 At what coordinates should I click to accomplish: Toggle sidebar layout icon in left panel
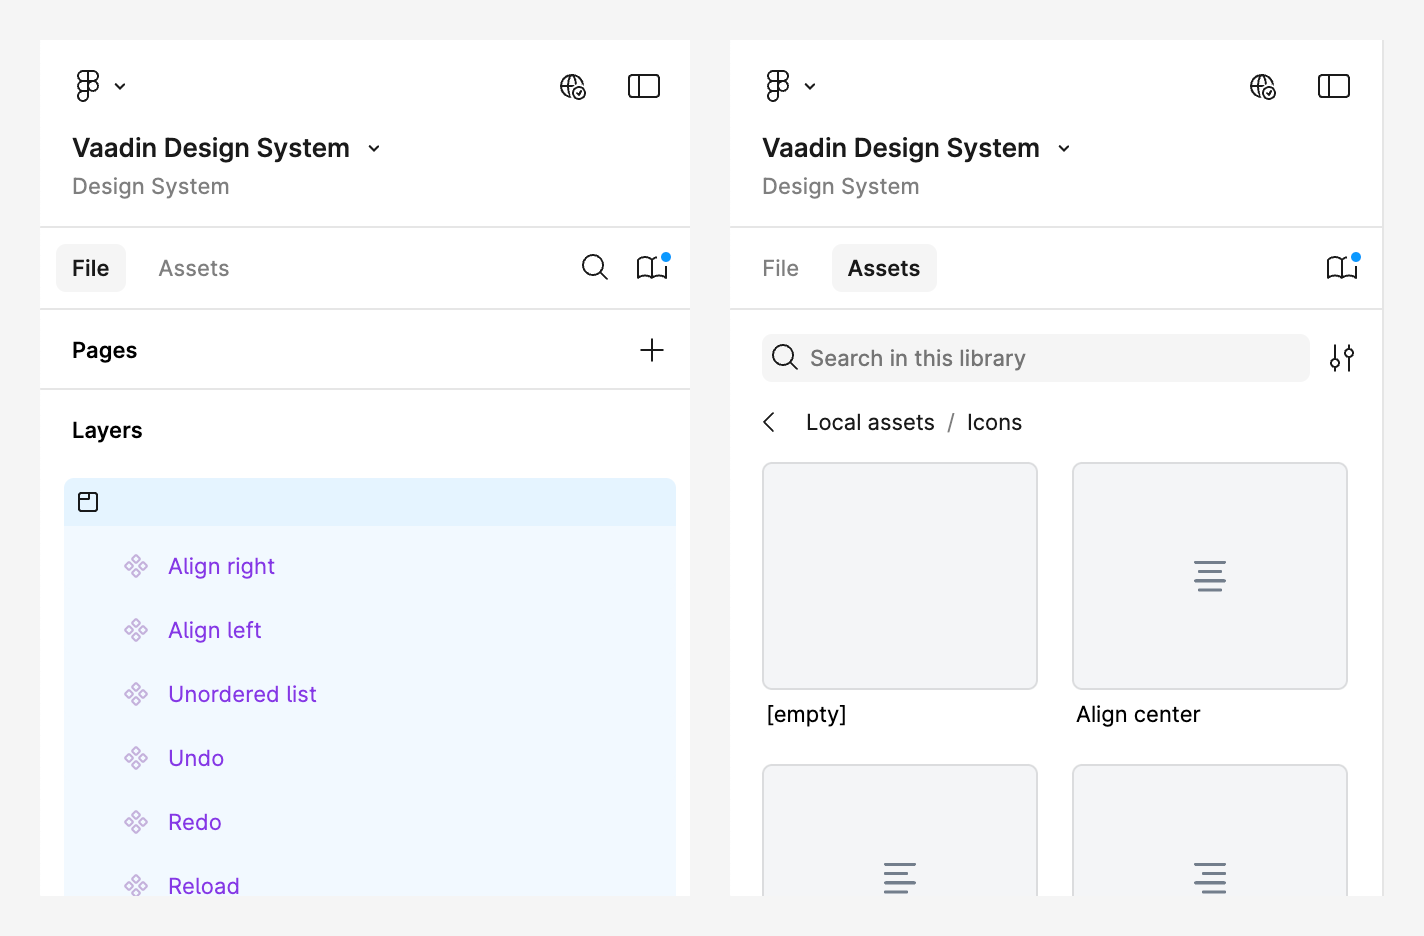644,86
